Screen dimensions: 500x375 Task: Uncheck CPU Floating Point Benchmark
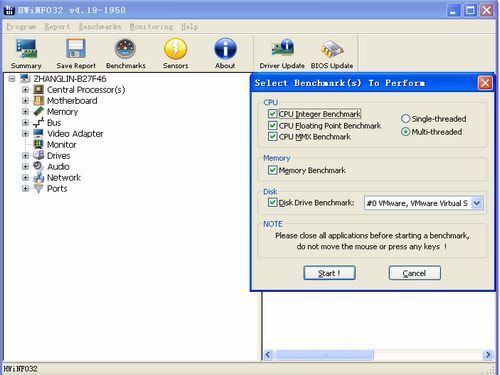(273, 126)
